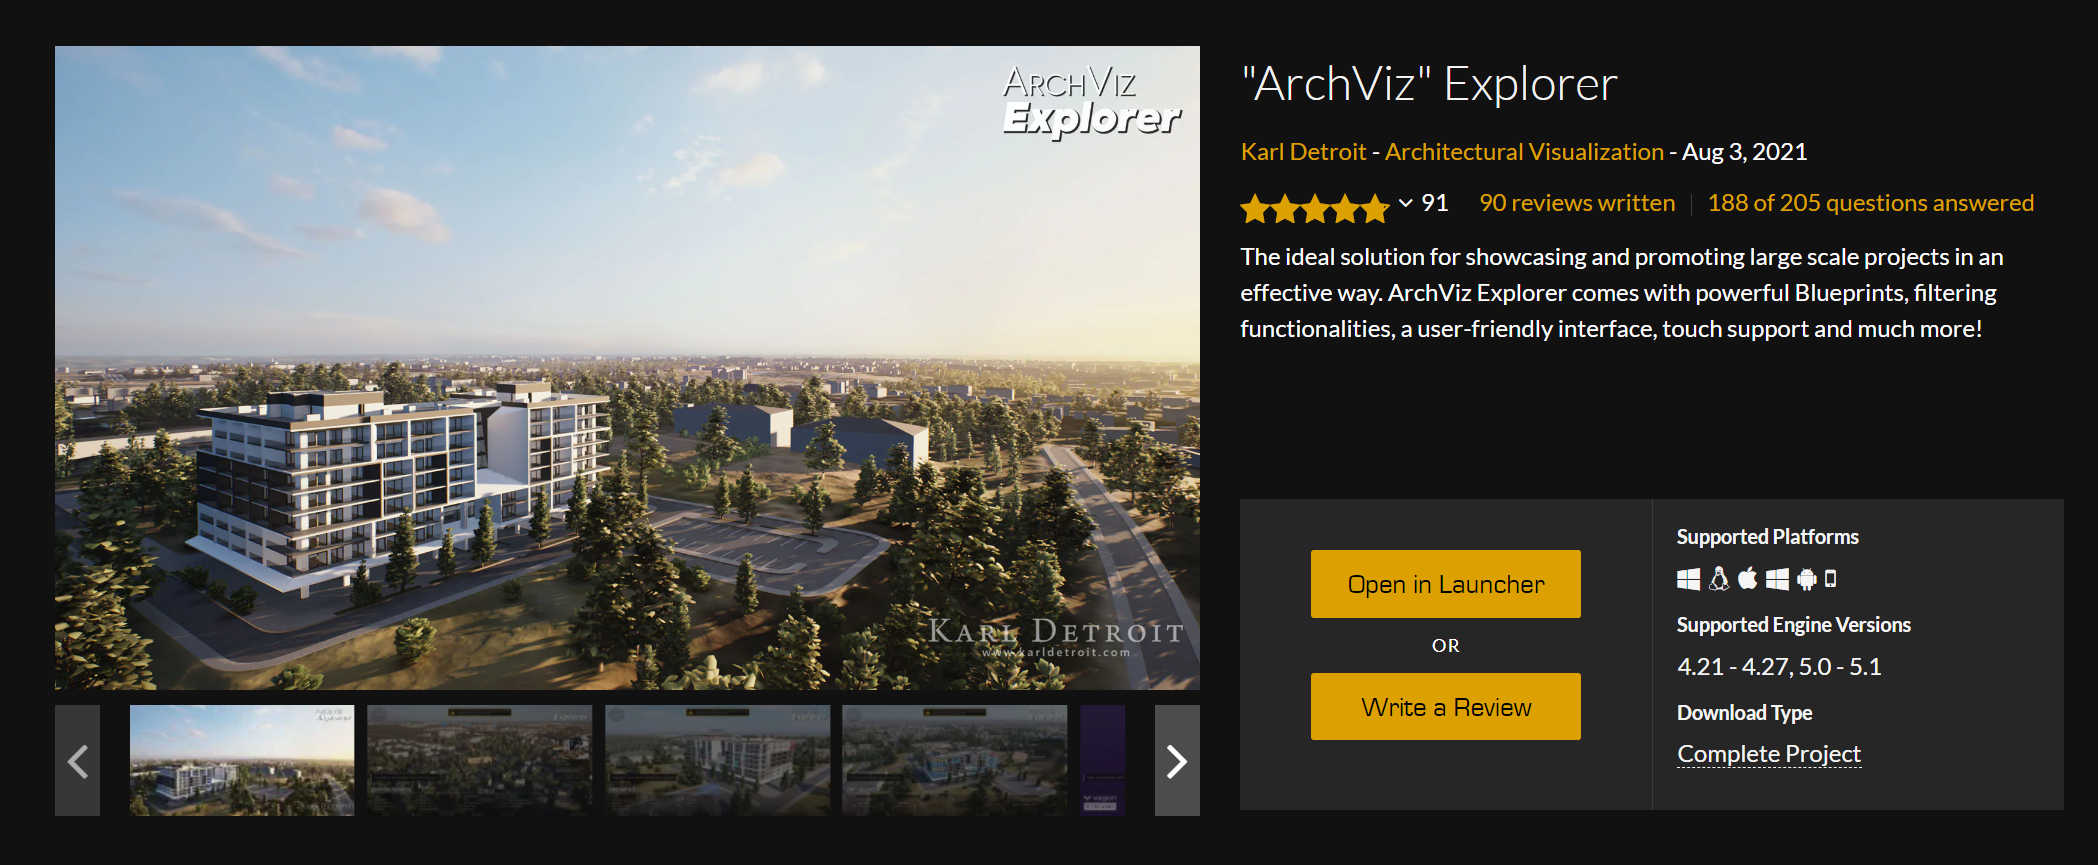This screenshot has height=865, width=2098.
Task: Select the third gallery thumbnail
Action: pyautogui.click(x=717, y=761)
